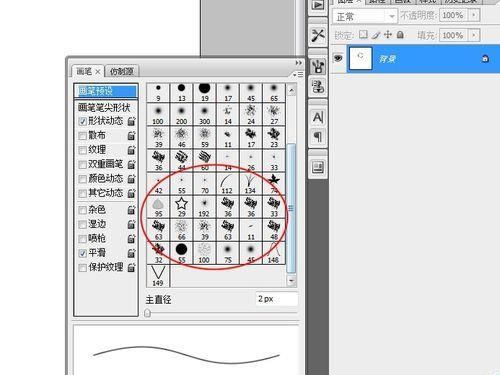500x375 pixels.
Task: Toggle the lock icon beside 散布
Action: click(x=132, y=135)
